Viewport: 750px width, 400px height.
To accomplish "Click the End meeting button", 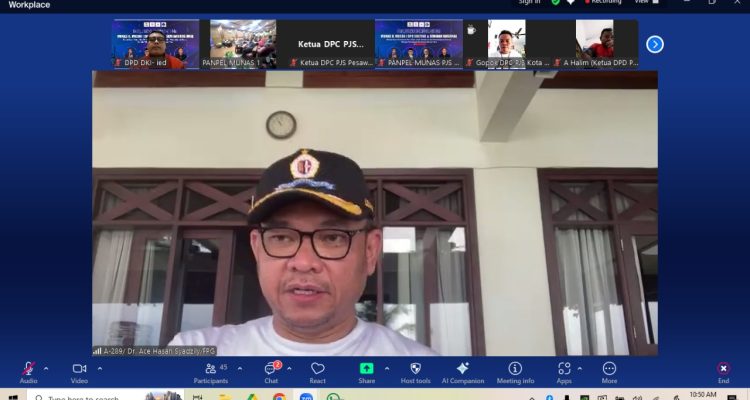I will [723, 370].
